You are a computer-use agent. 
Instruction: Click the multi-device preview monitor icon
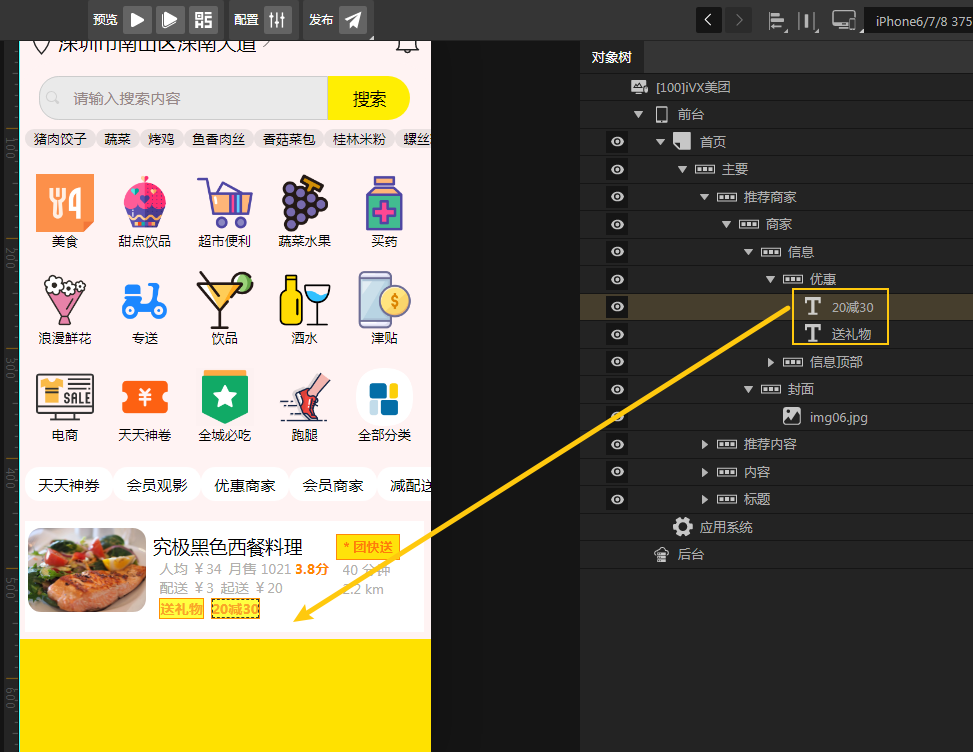click(x=843, y=18)
